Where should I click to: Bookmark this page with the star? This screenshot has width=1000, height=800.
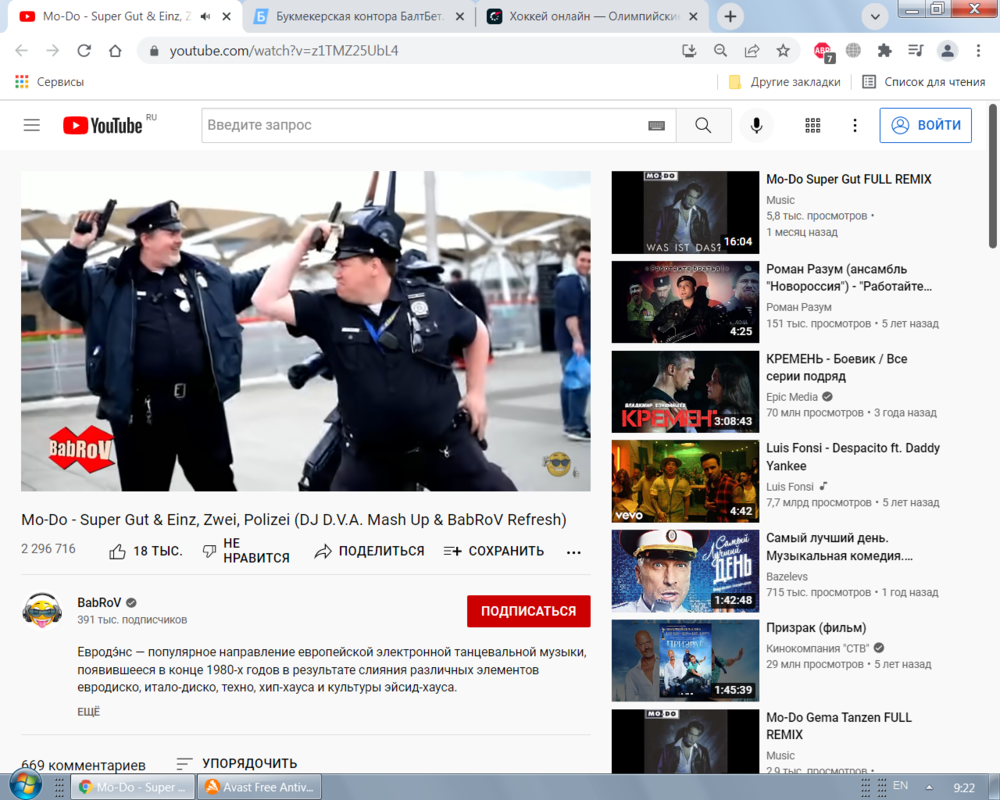pos(783,50)
